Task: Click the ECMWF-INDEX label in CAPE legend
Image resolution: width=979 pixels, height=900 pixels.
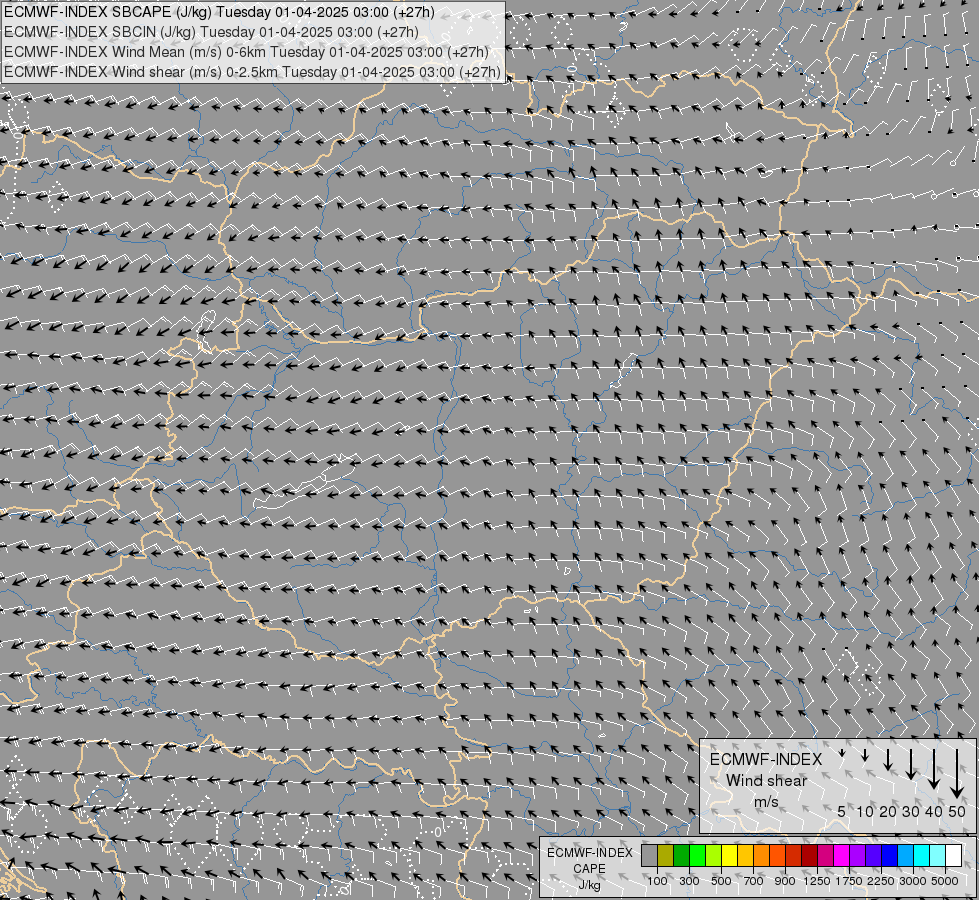Action: pos(590,853)
